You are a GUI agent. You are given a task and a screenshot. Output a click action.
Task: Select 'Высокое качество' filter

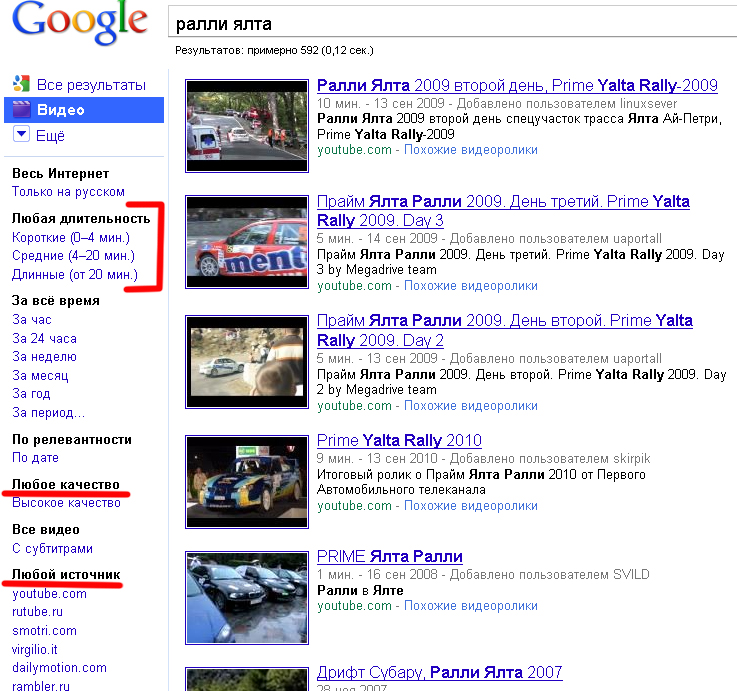(66, 503)
